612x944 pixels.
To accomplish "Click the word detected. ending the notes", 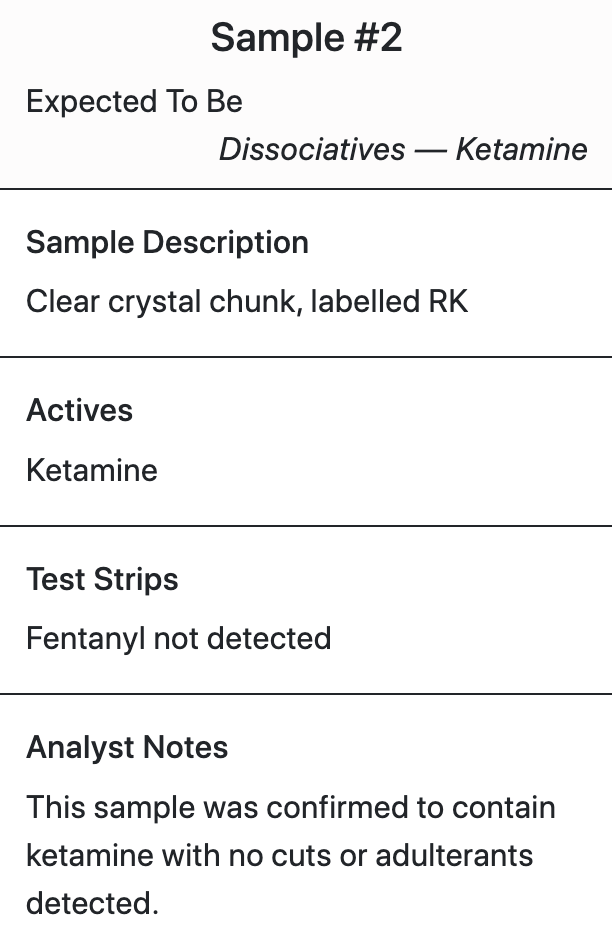I will click(x=93, y=903).
